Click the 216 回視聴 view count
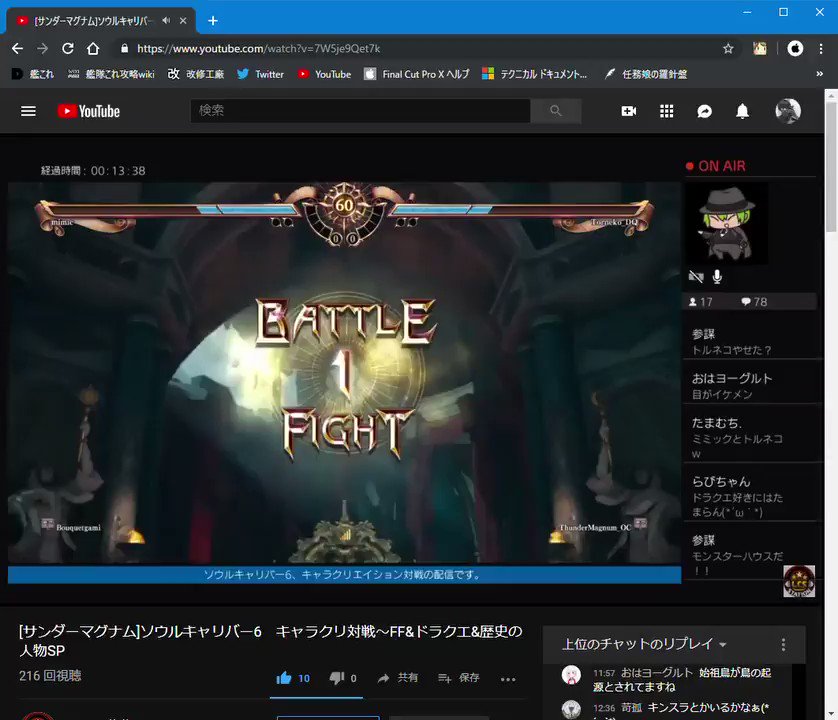Image resolution: width=838 pixels, height=720 pixels. coord(50,676)
